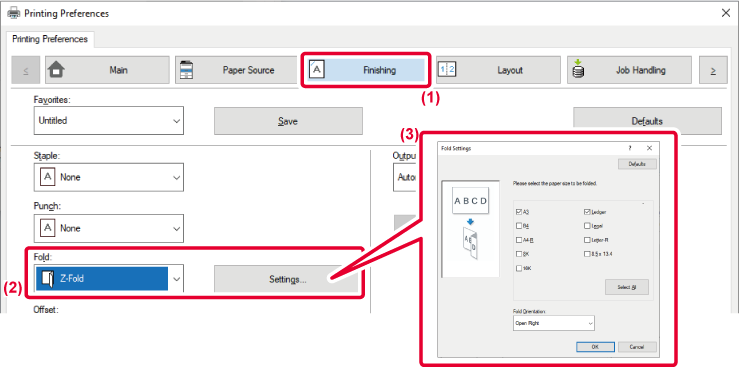
Task: Open Job Handling tab with database icon
Action: (x=629, y=70)
